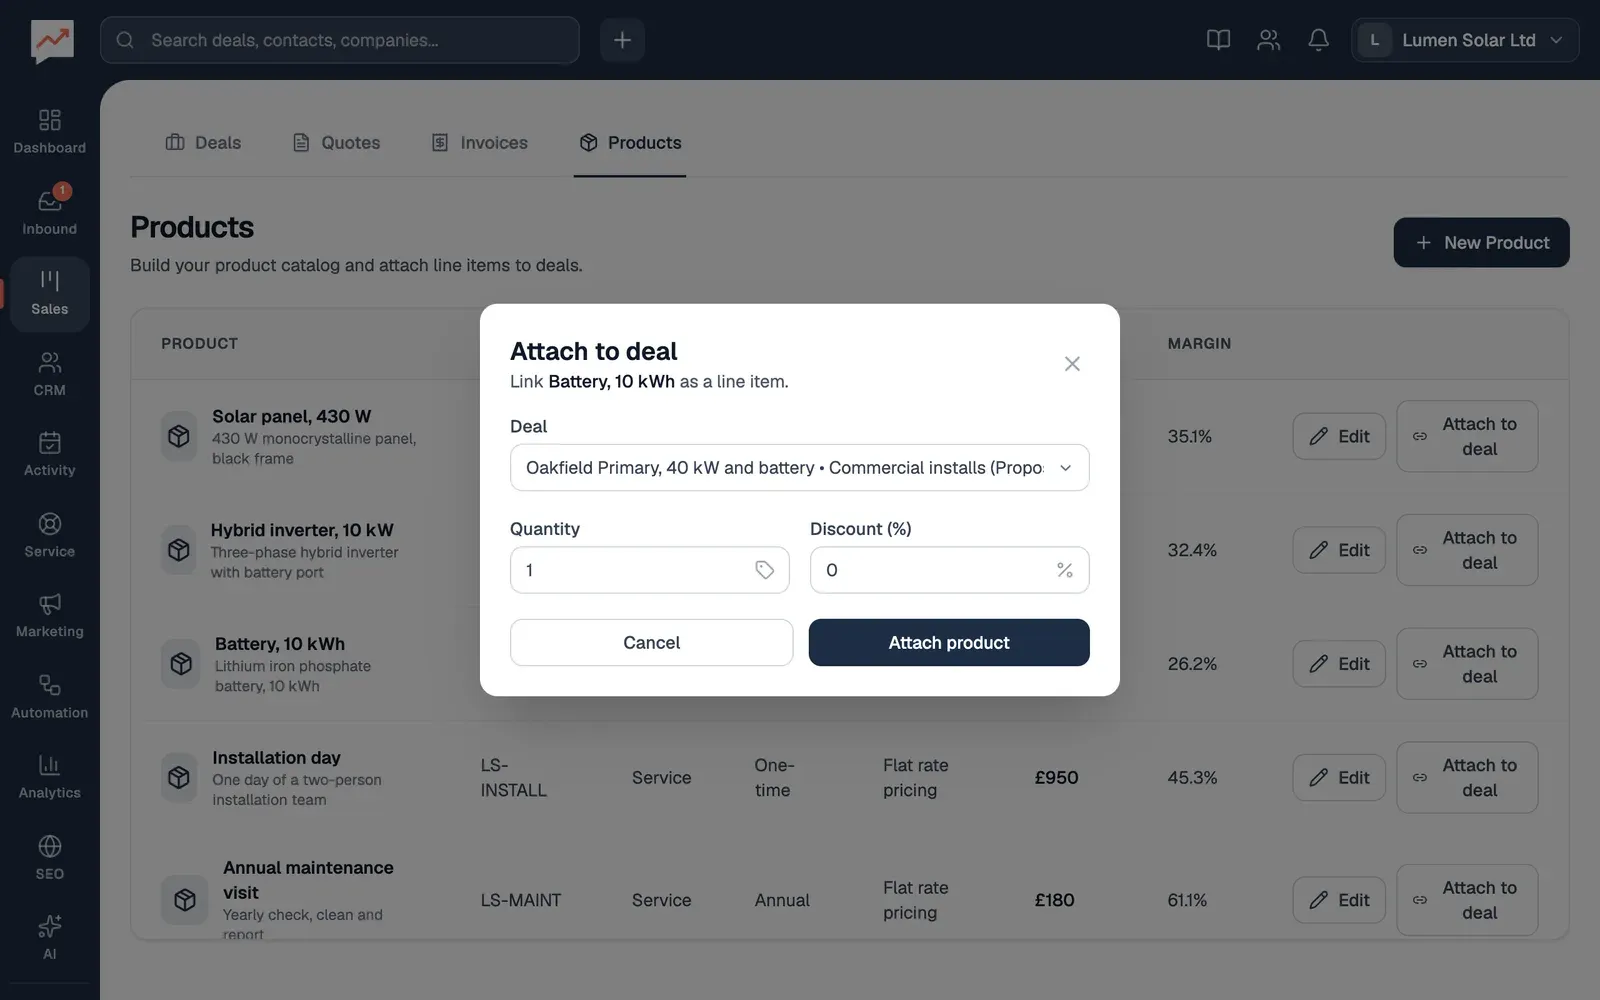Edit the Annual maintenance visit product

pos(1339,900)
